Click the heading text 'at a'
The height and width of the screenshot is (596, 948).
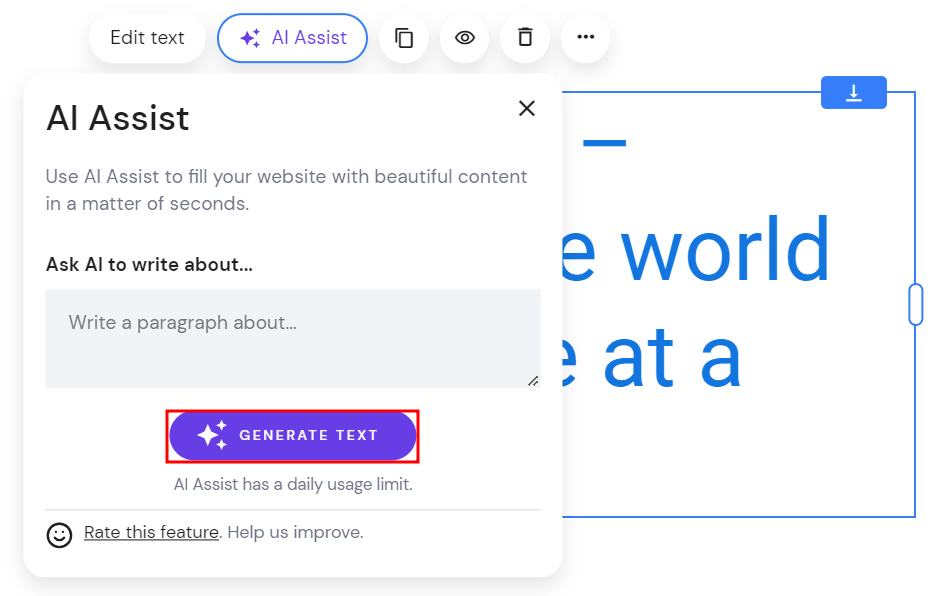point(672,357)
